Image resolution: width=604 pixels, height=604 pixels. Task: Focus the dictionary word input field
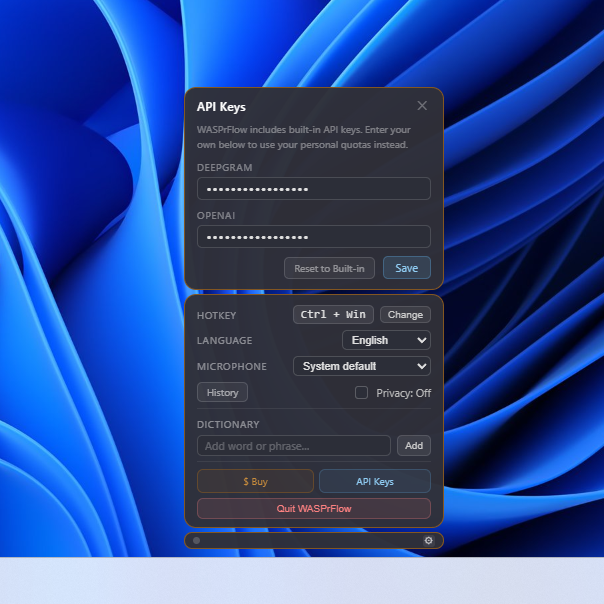294,446
